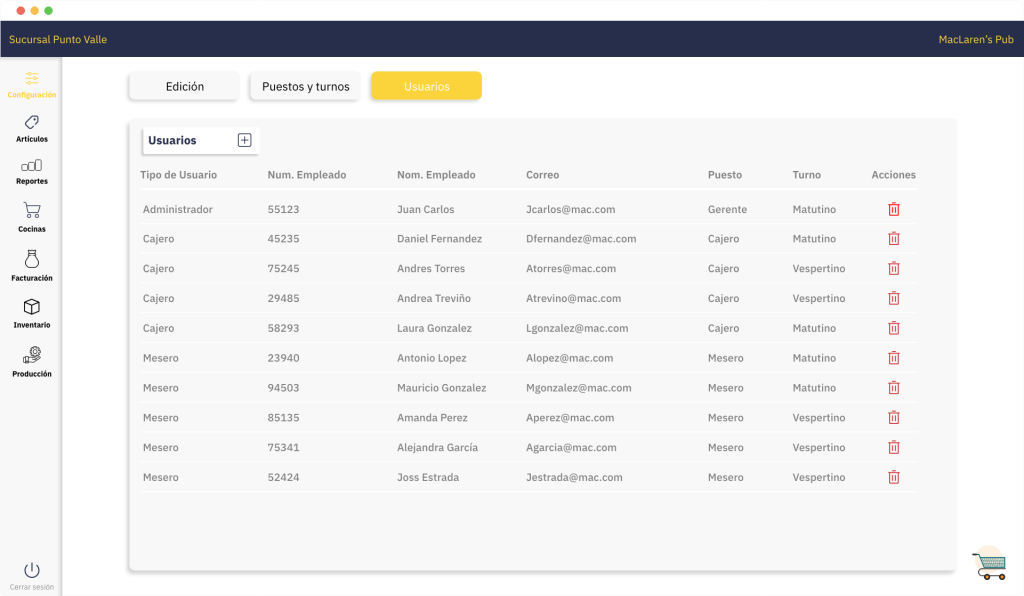This screenshot has height=596, width=1024.
Task: Delete user Juan Carlos
Action: point(894,209)
